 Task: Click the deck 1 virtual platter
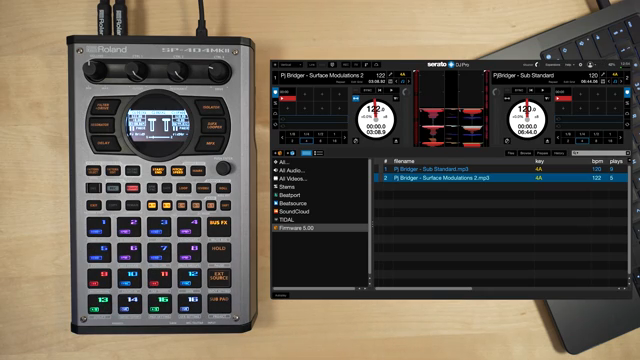(x=376, y=119)
